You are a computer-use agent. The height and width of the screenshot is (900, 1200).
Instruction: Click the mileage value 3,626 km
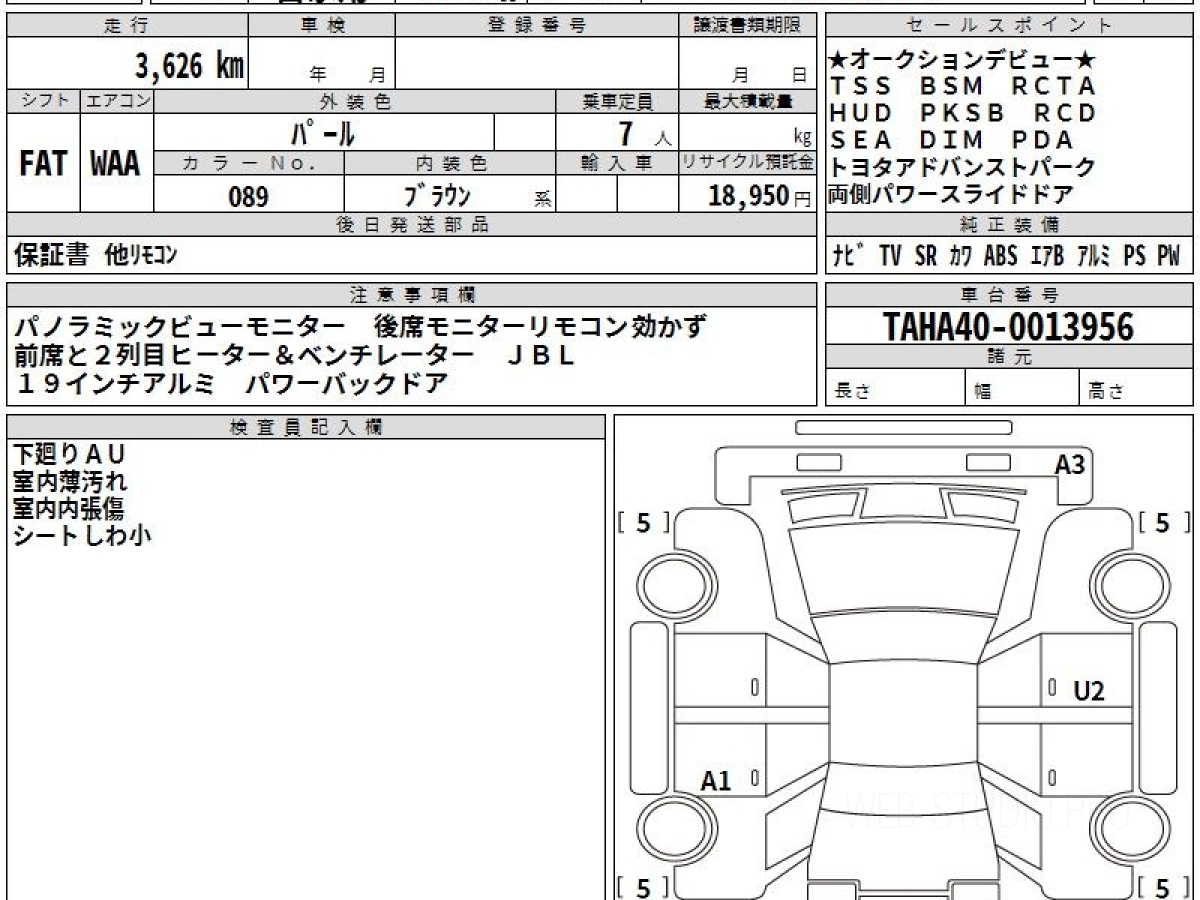(x=190, y=66)
